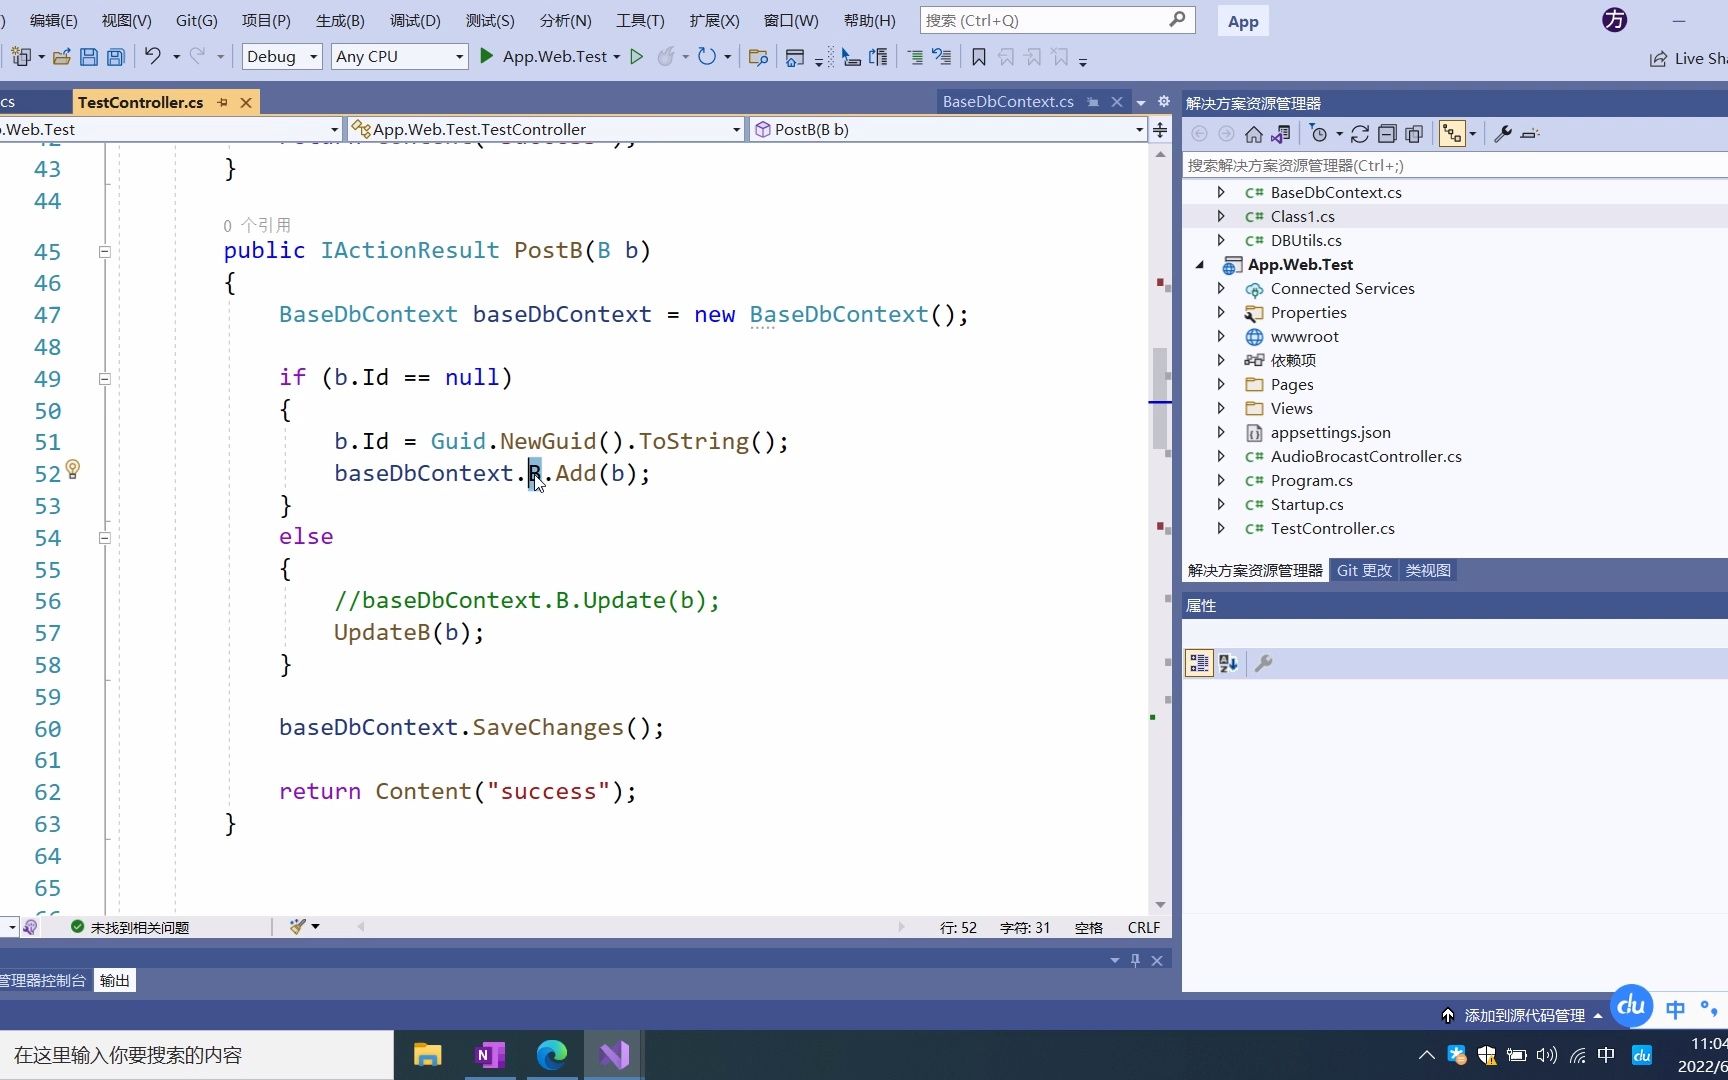
Task: Expand the App.Web.Test project node
Action: [x=1201, y=264]
